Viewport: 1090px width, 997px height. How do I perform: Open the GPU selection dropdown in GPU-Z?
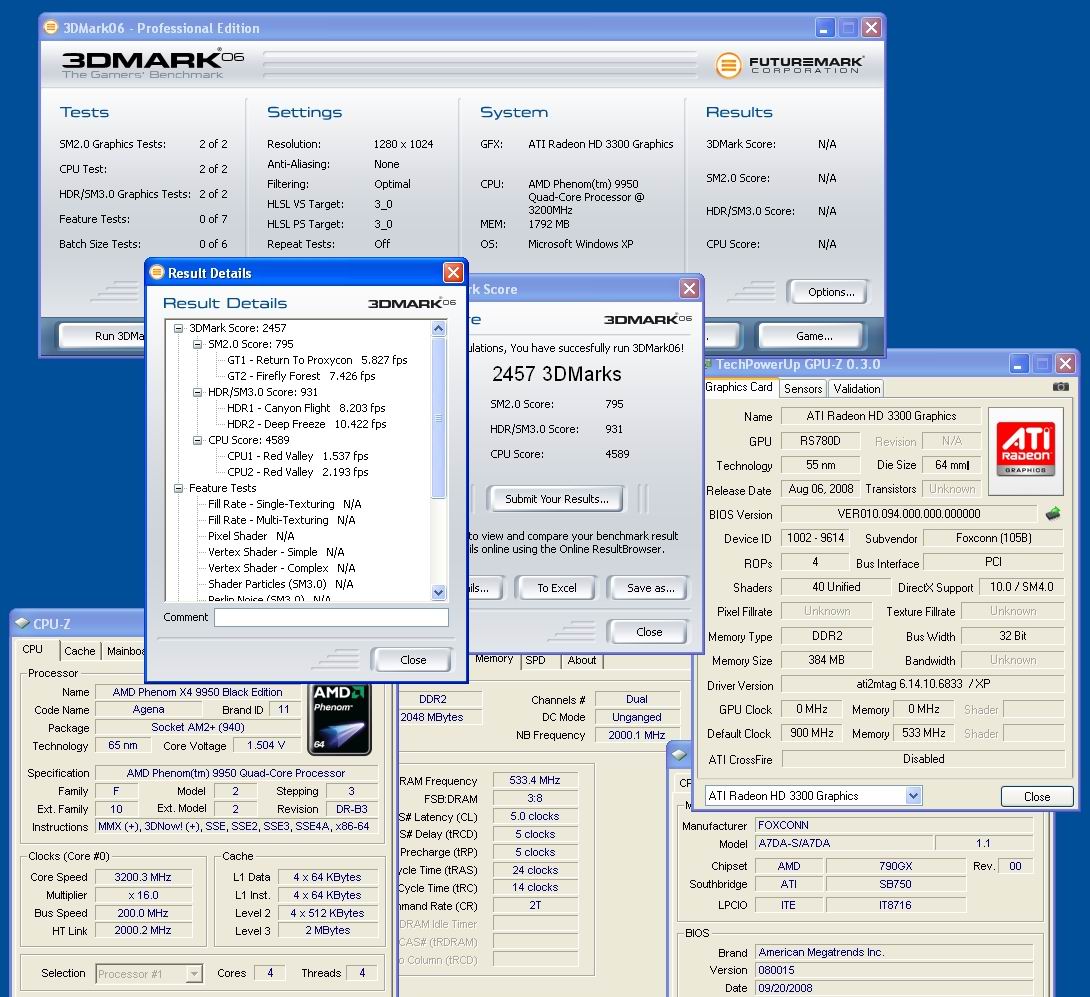[x=913, y=796]
